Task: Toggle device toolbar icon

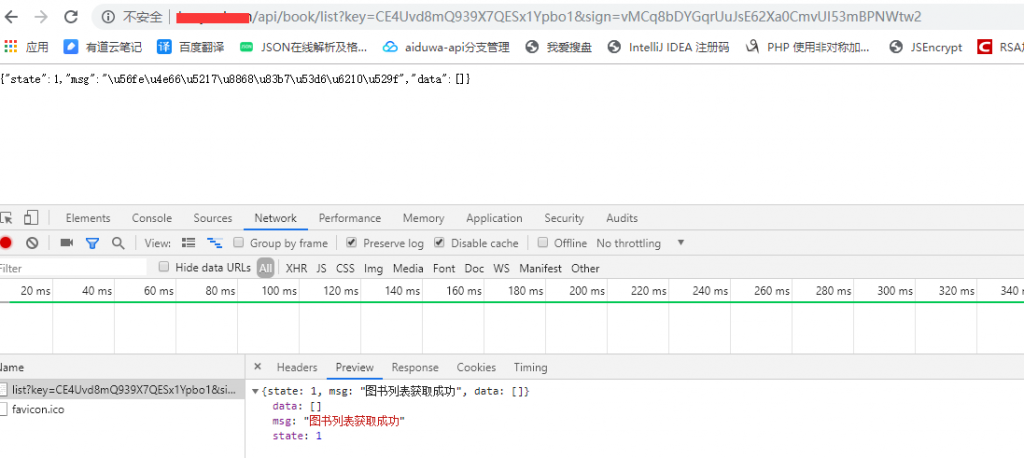Action: tap(31, 218)
